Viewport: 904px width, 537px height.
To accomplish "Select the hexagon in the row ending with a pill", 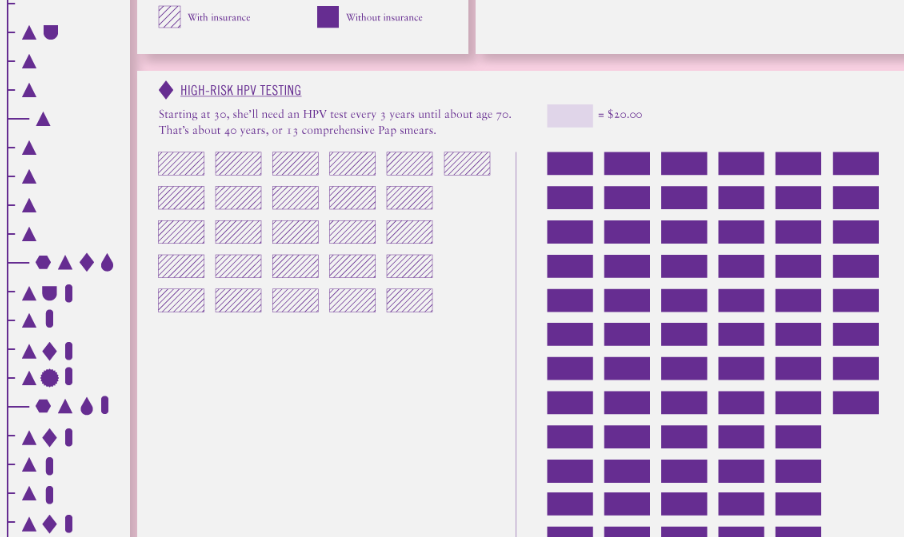I will [43, 406].
